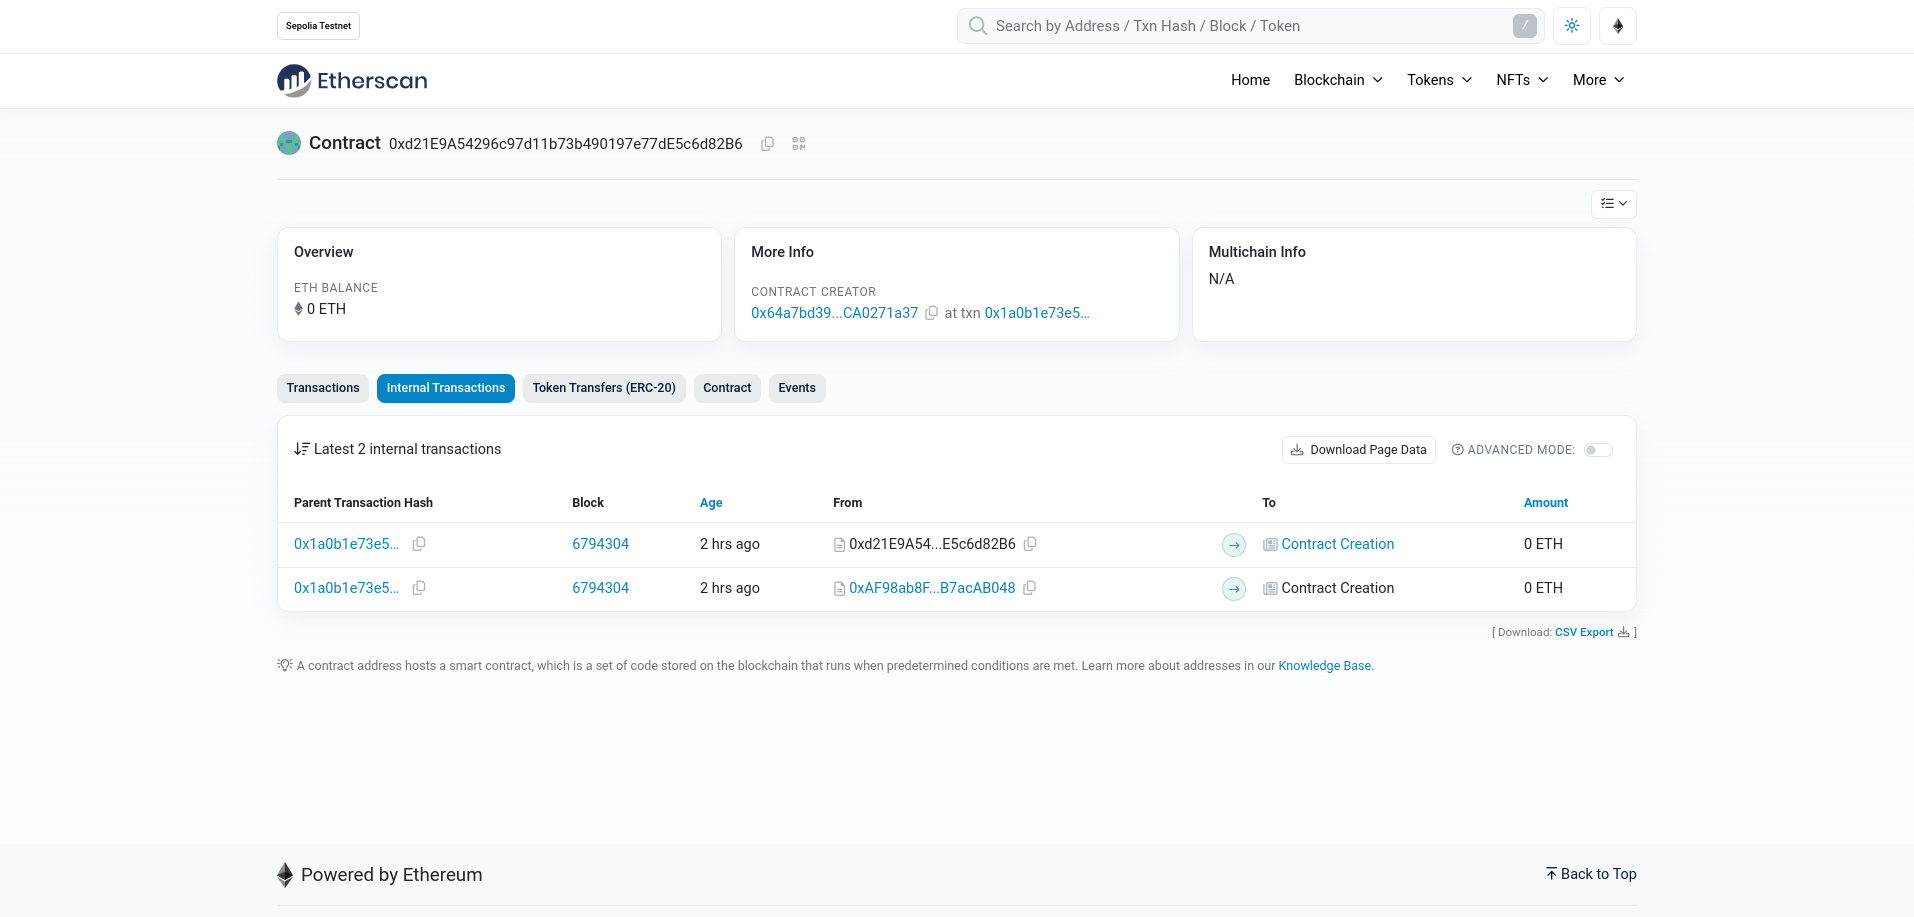Click the Amount column header
The image size is (1914, 917).
(x=1546, y=503)
